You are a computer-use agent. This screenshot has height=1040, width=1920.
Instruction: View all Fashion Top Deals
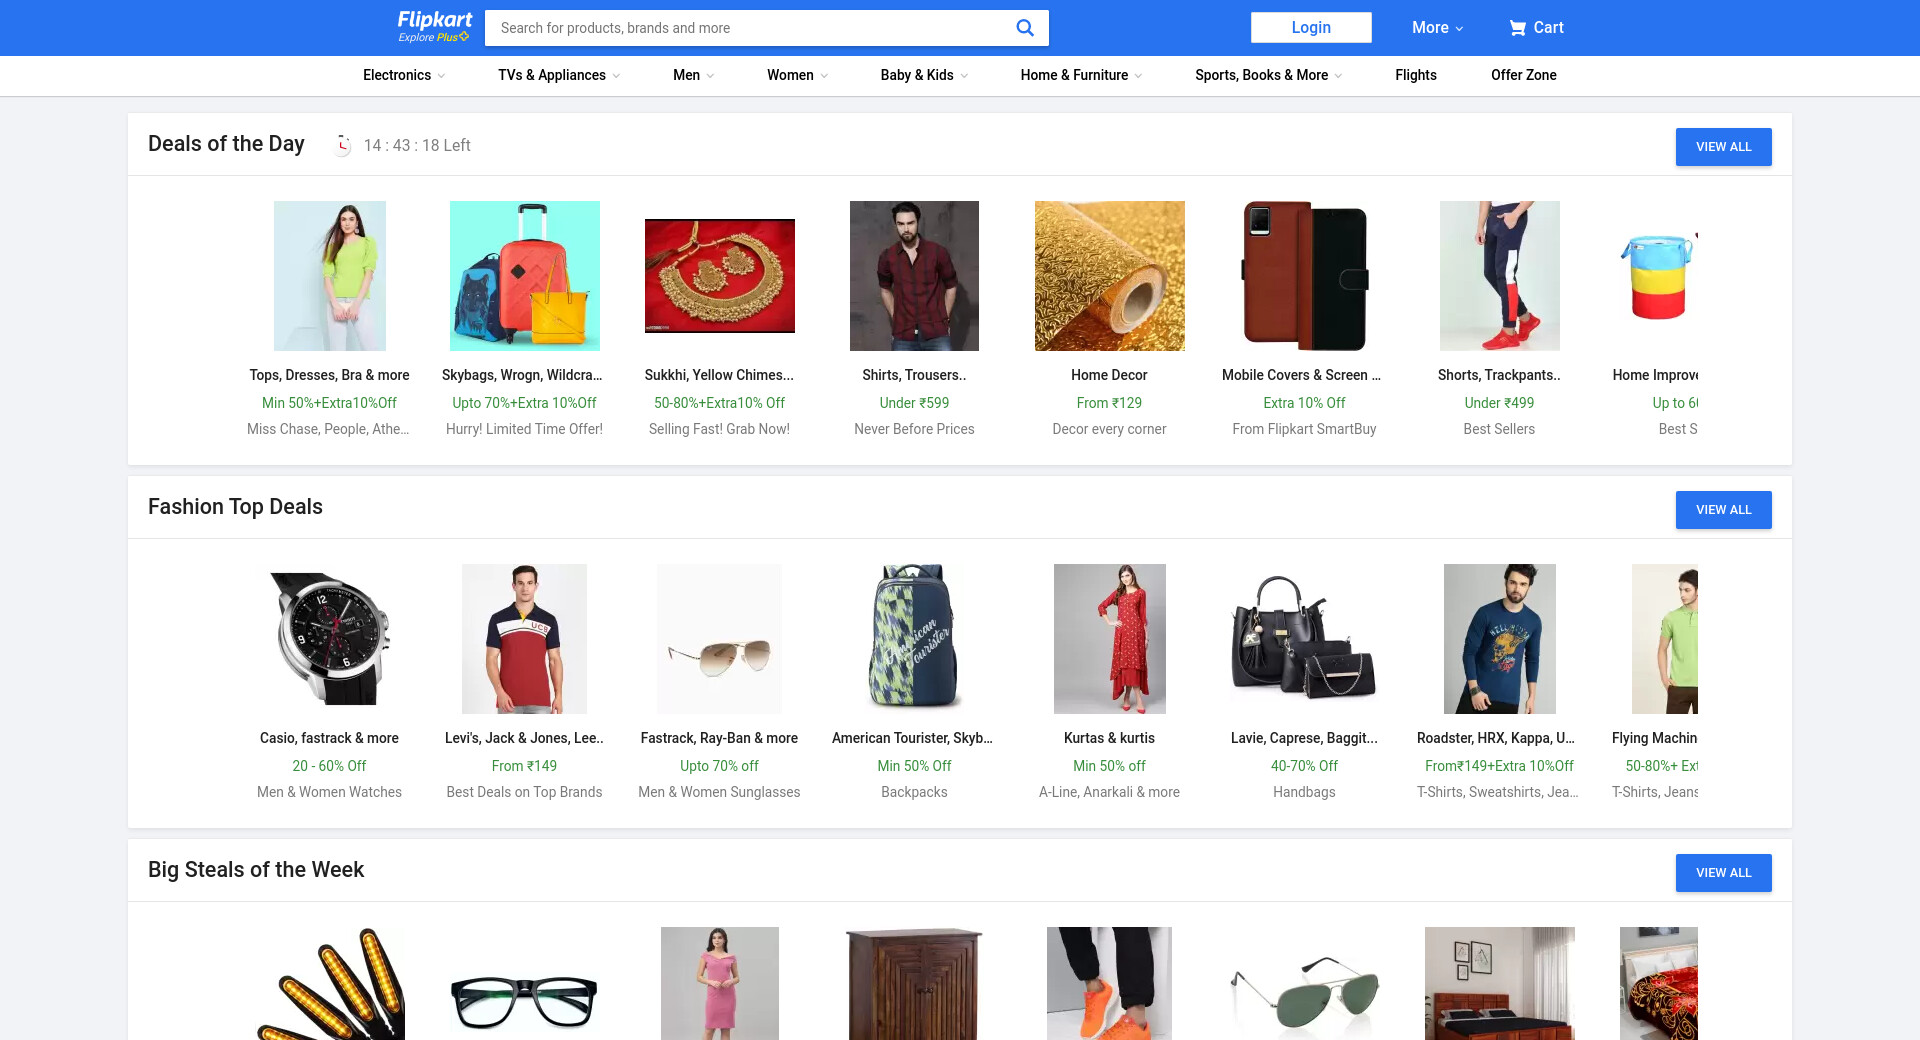[1723, 510]
